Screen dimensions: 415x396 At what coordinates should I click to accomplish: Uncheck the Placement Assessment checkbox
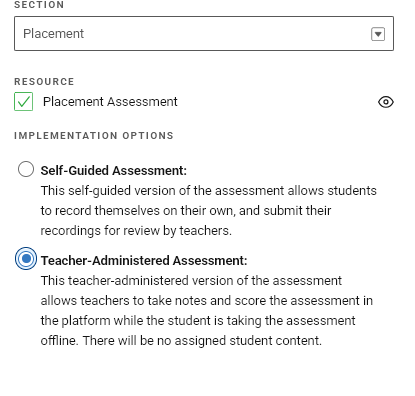click(23, 101)
